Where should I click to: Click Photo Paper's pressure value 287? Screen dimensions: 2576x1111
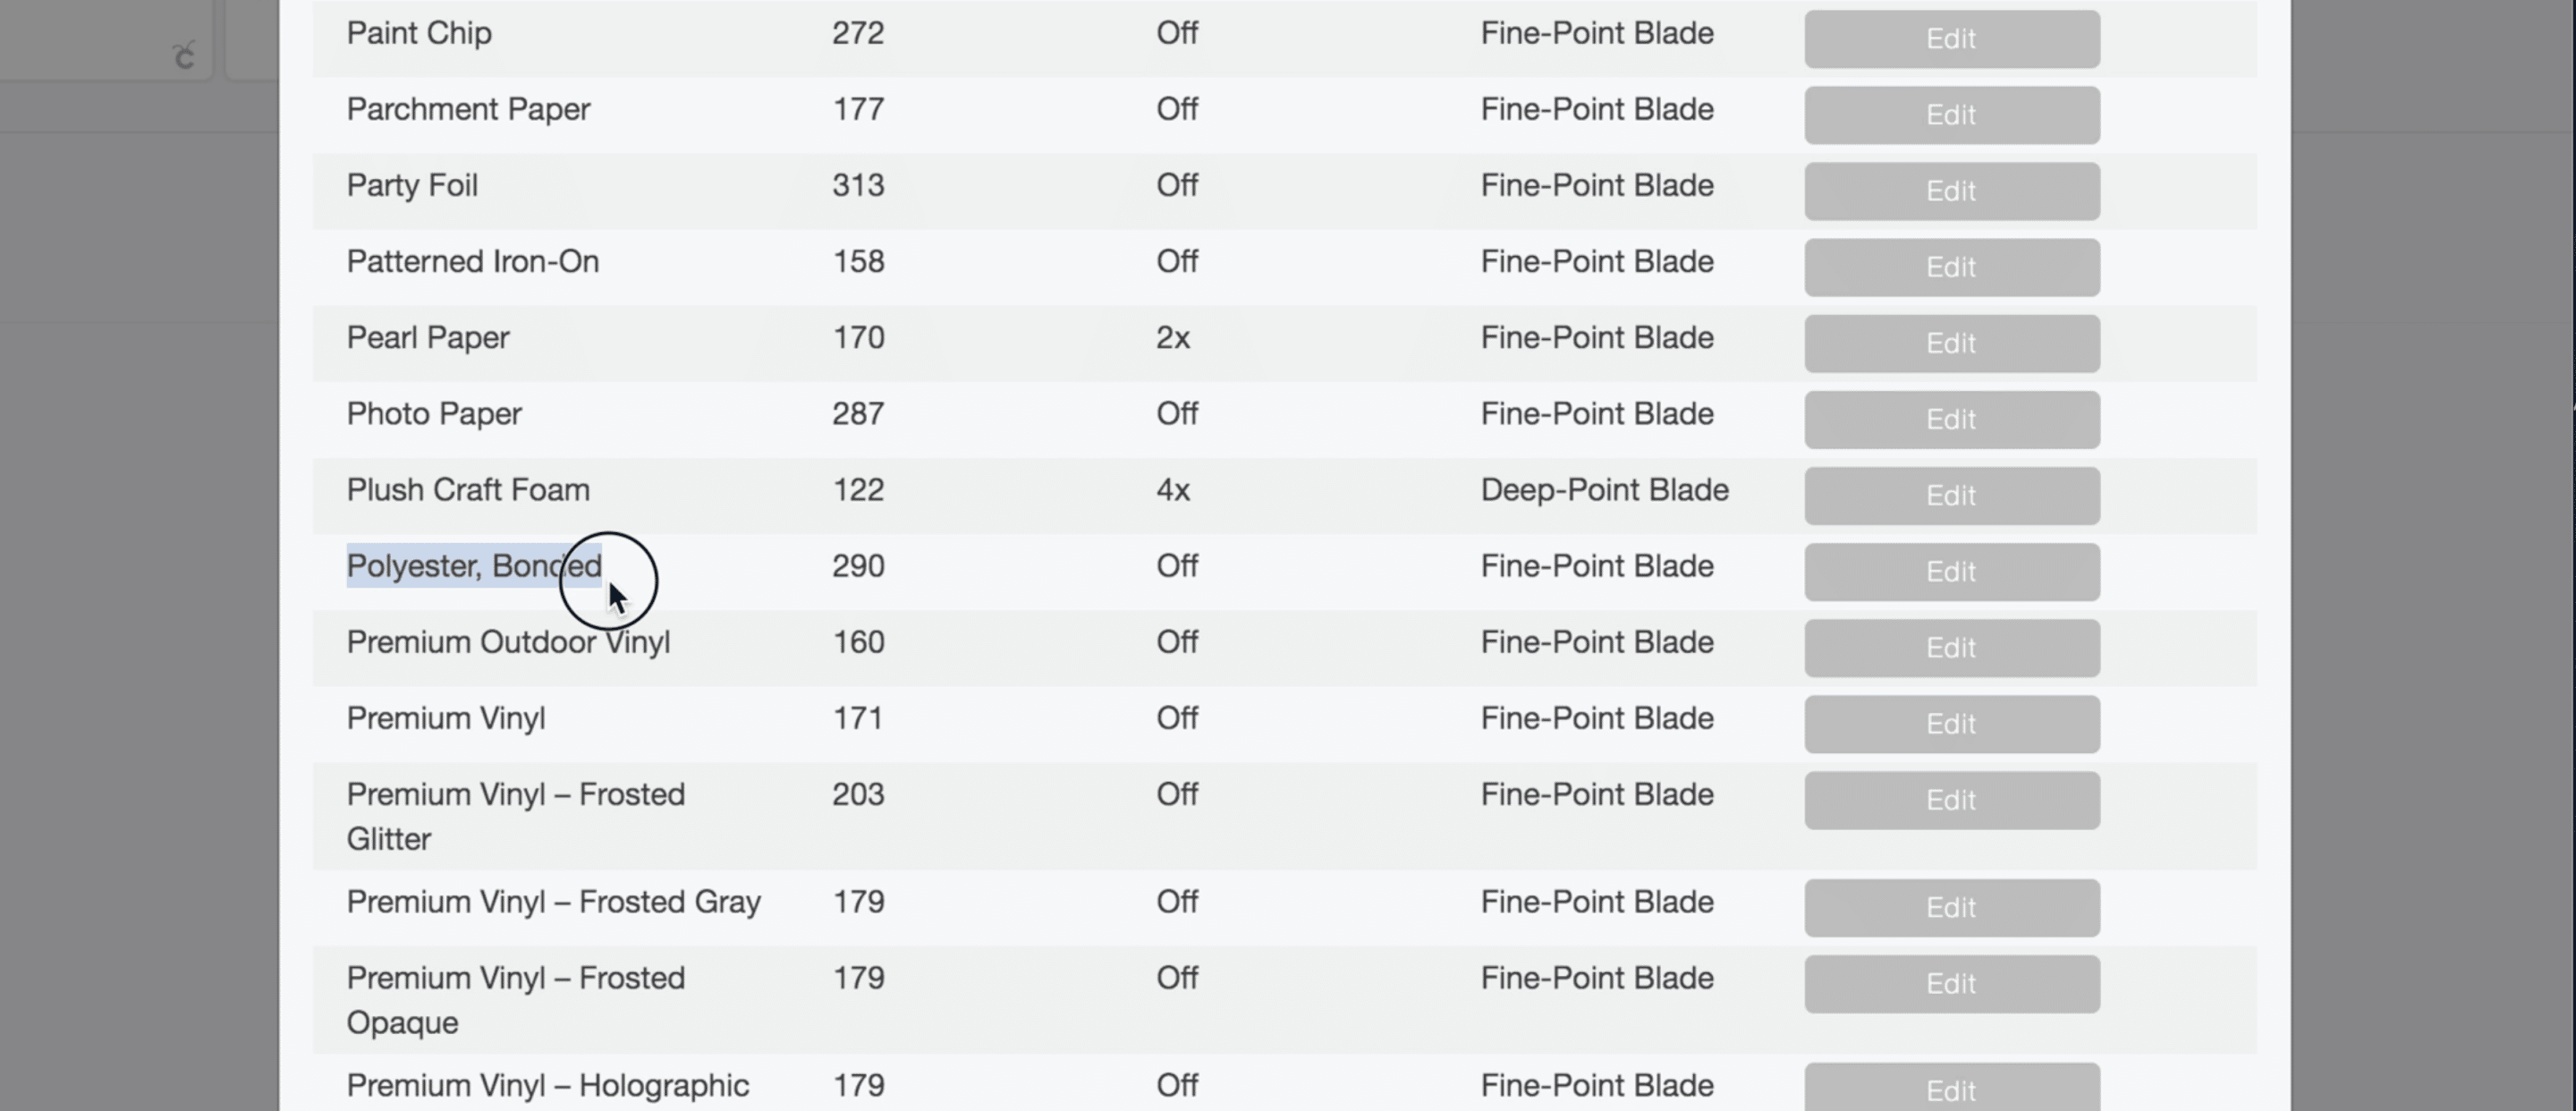point(858,414)
